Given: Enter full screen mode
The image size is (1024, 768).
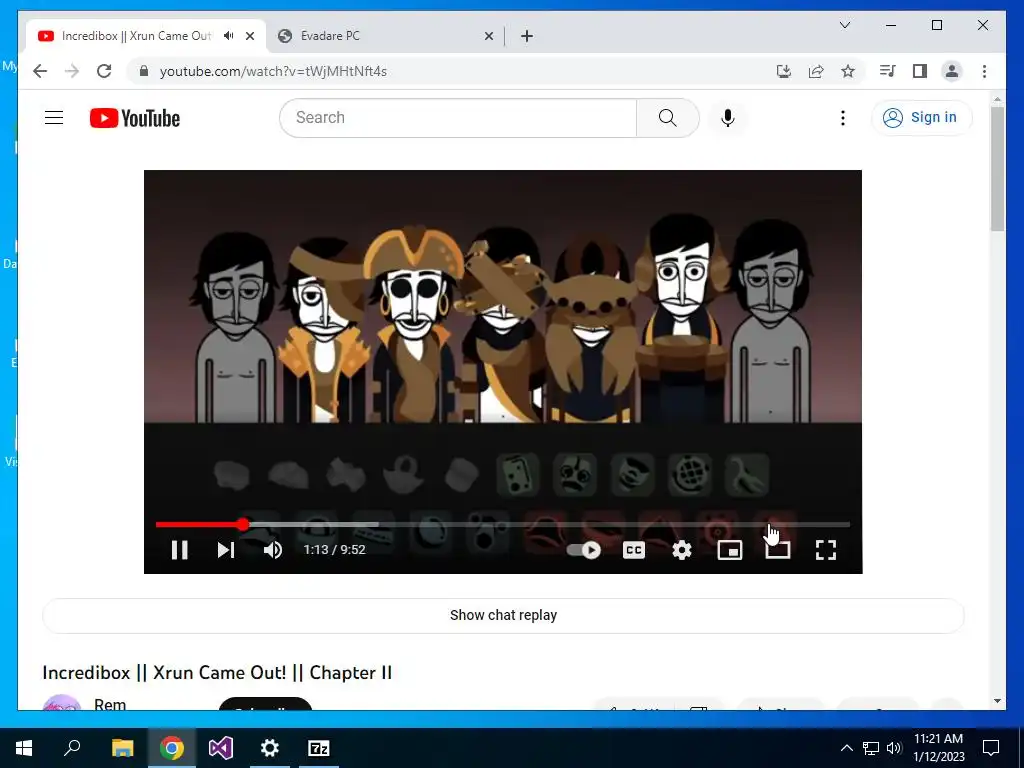Looking at the screenshot, I should 825,550.
